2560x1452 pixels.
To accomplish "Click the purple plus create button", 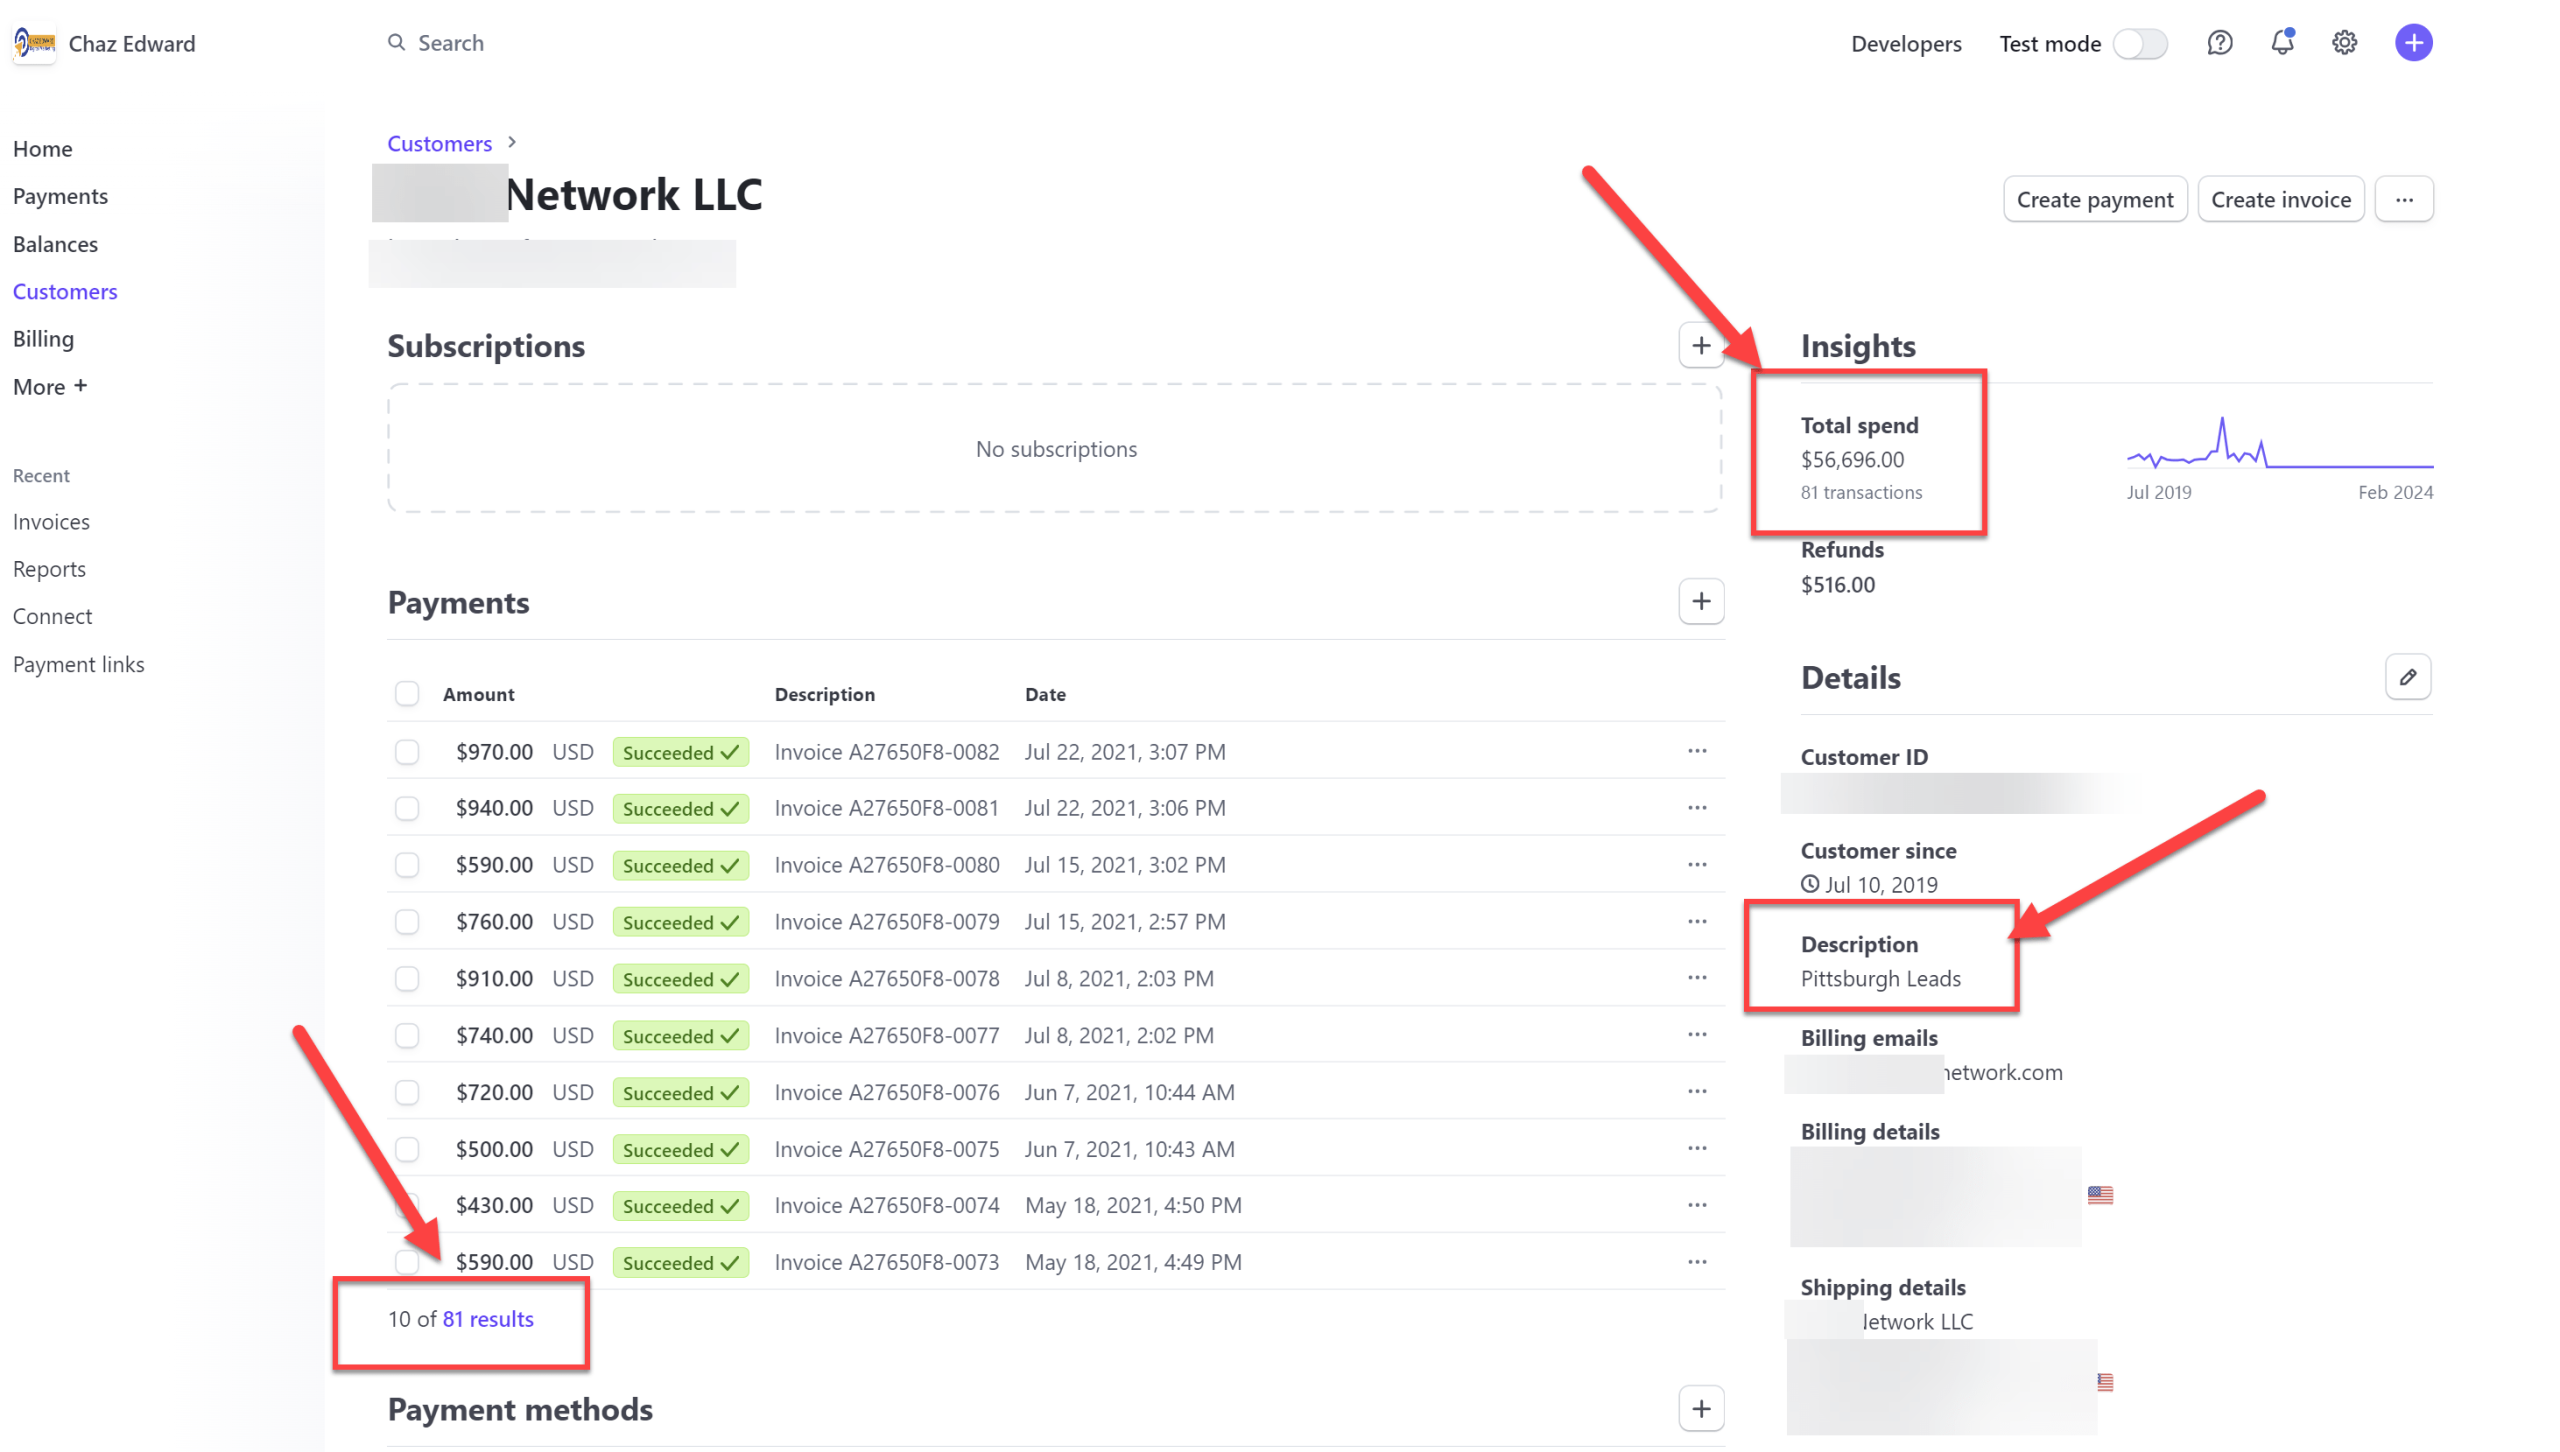I will tap(2413, 43).
